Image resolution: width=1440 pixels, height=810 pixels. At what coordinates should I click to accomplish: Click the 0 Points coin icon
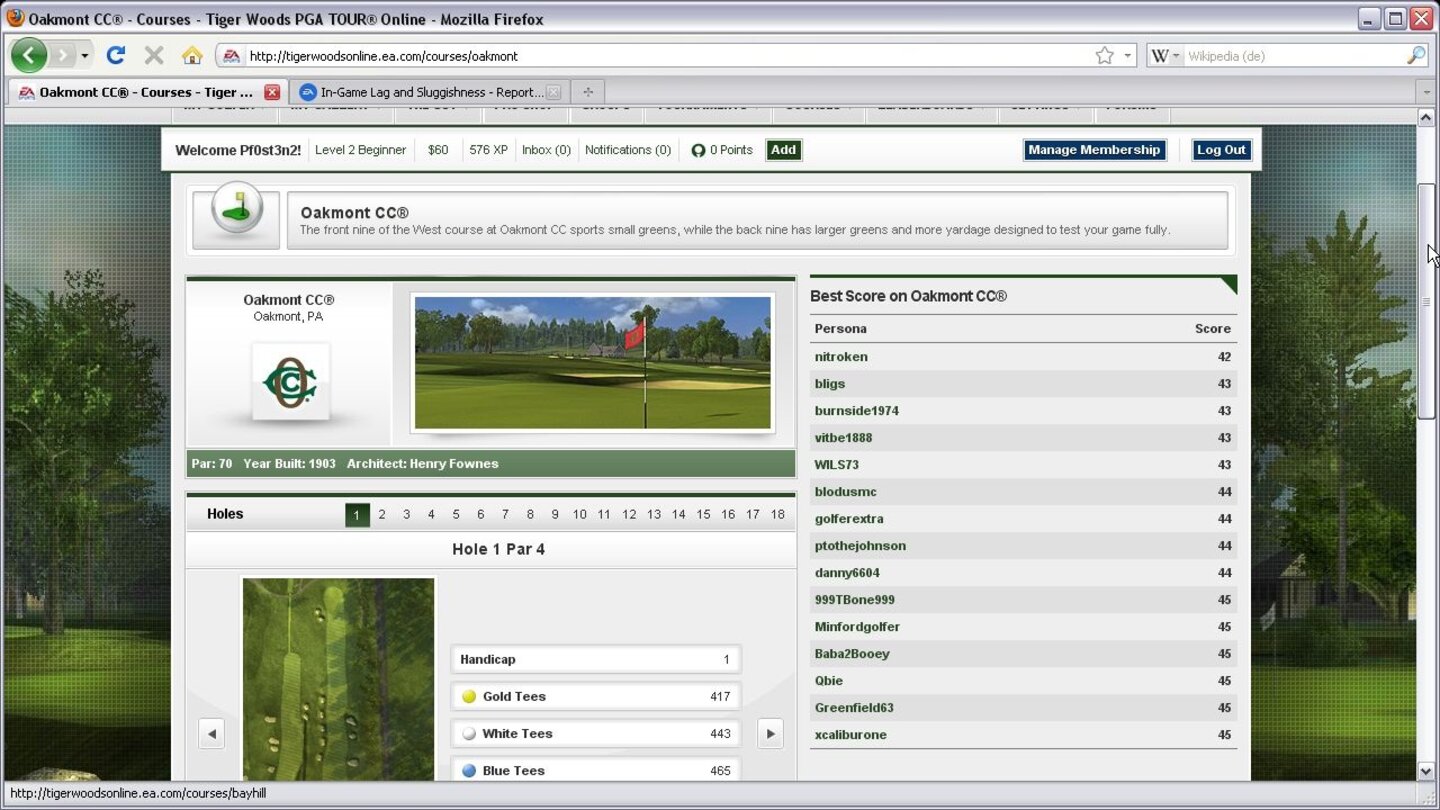pyautogui.click(x=698, y=151)
